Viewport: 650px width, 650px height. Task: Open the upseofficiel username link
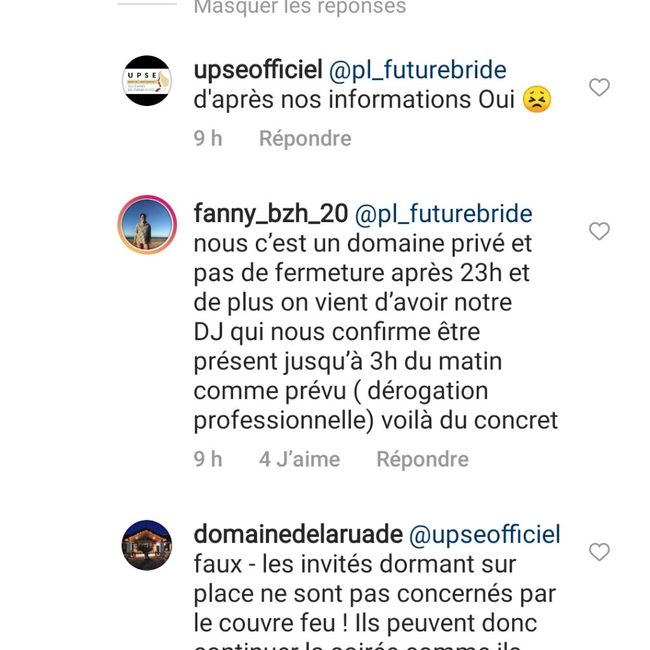point(258,69)
